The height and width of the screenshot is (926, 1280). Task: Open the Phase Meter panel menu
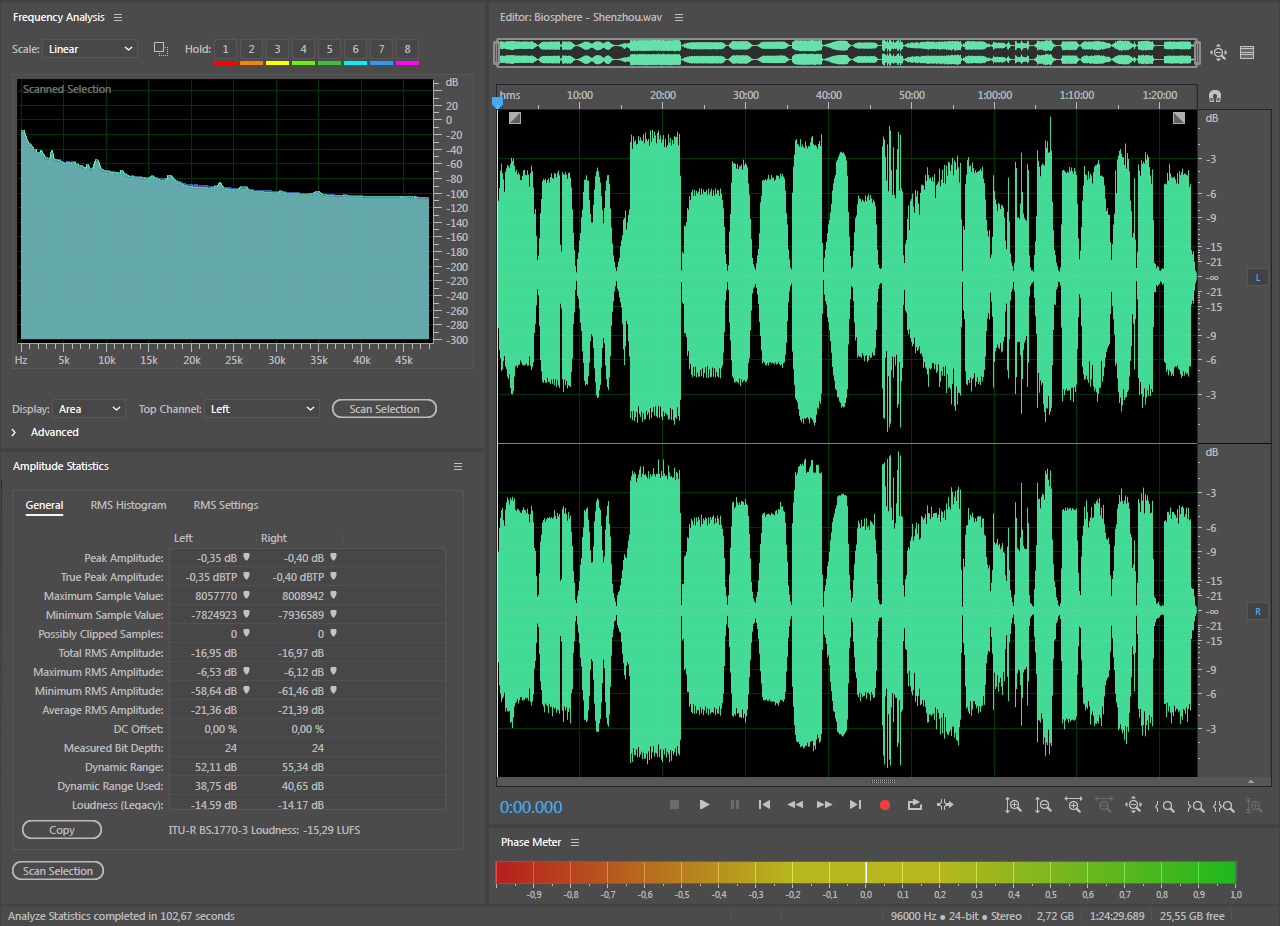click(x=575, y=842)
